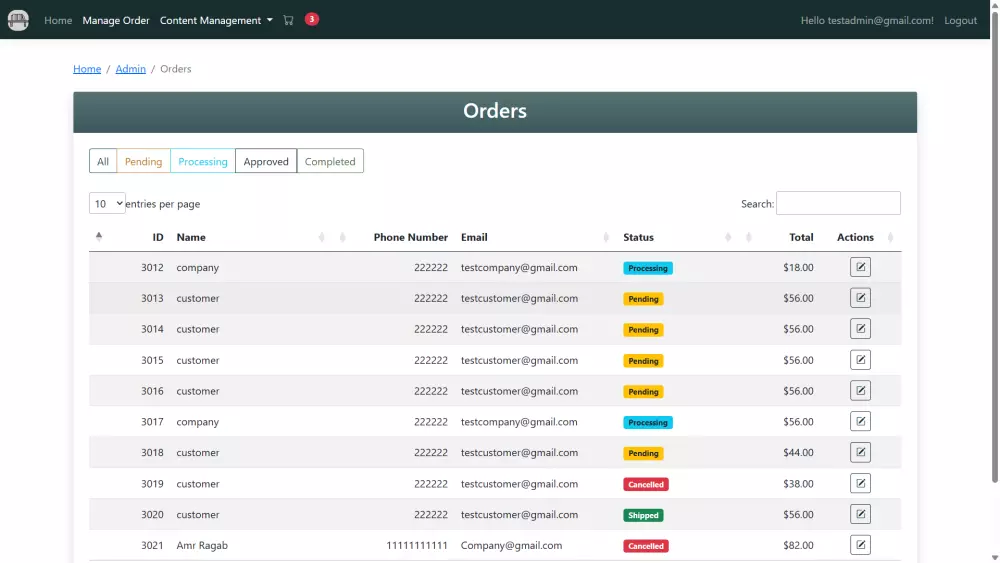Expand the Content Management dropdown menu
1000x563 pixels.
tap(216, 20)
